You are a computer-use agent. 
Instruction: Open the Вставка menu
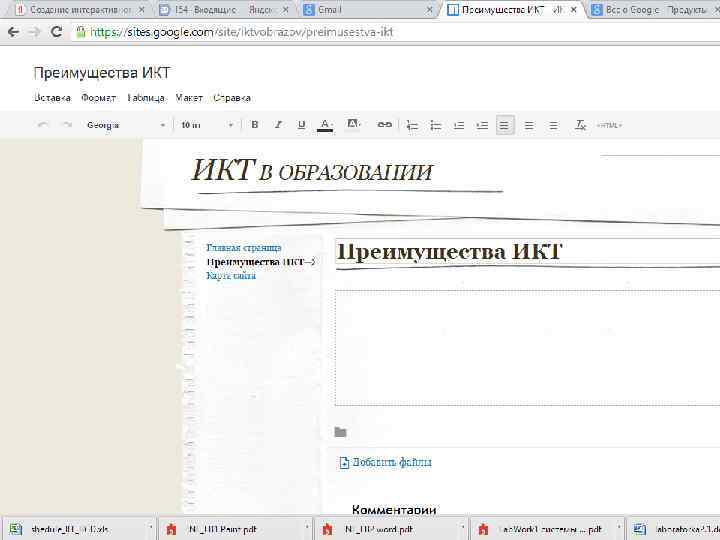(52, 98)
